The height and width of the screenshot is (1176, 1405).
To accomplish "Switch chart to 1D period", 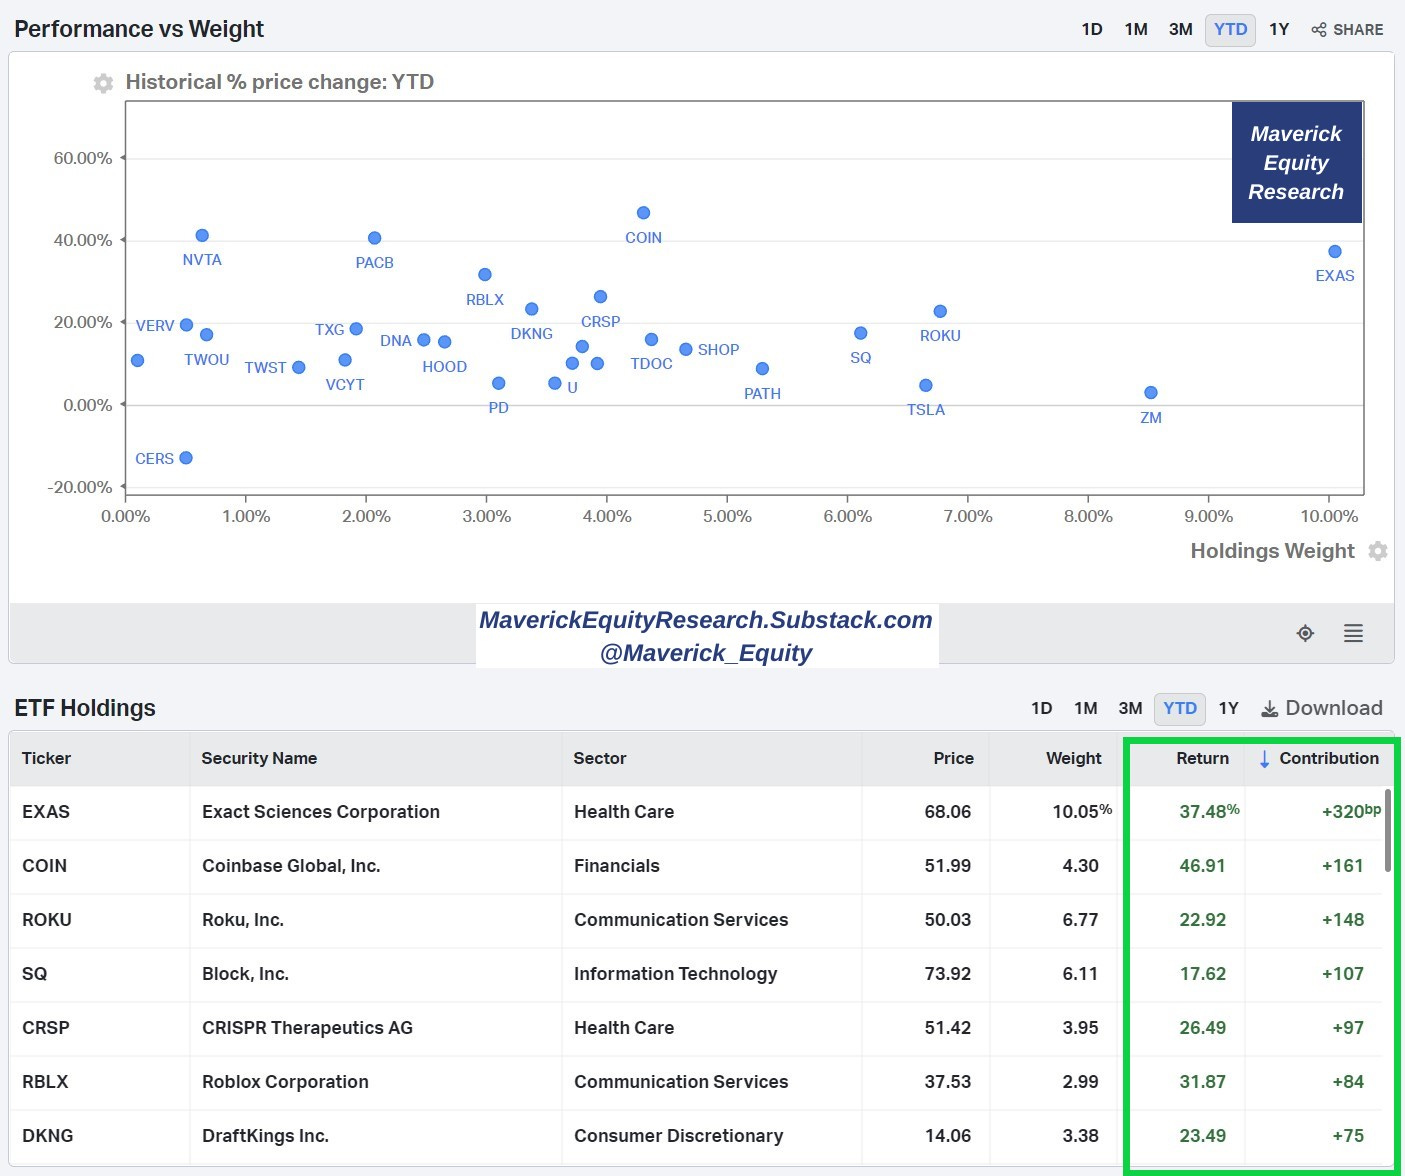I will pos(1092,30).
